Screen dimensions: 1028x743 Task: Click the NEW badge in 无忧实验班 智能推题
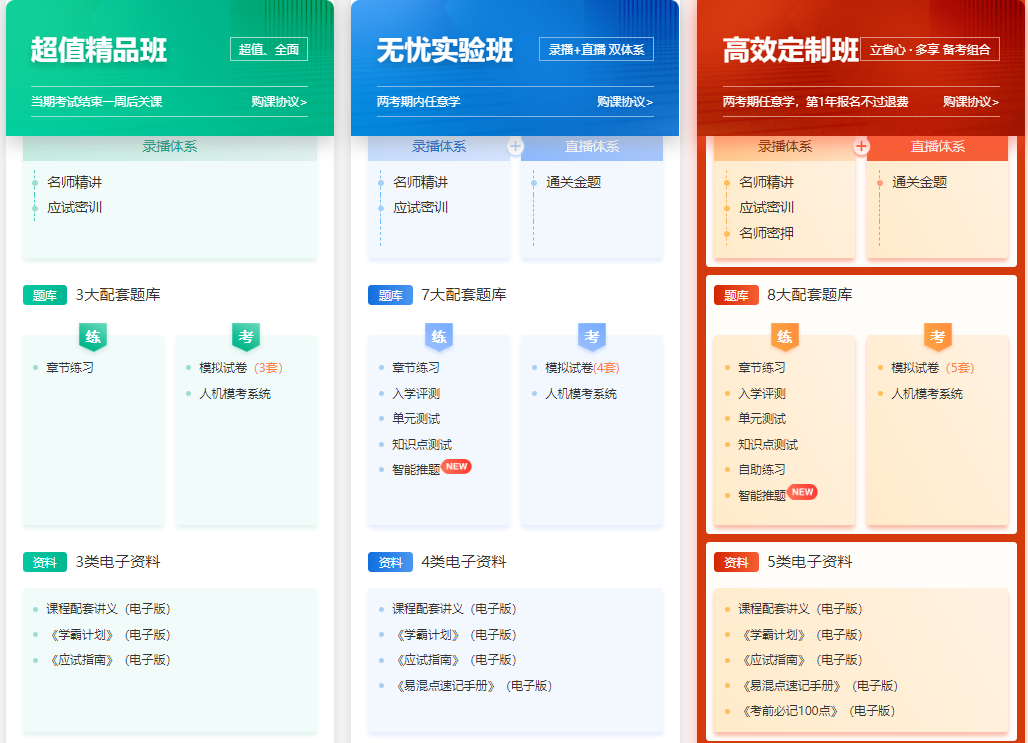pyautogui.click(x=457, y=466)
